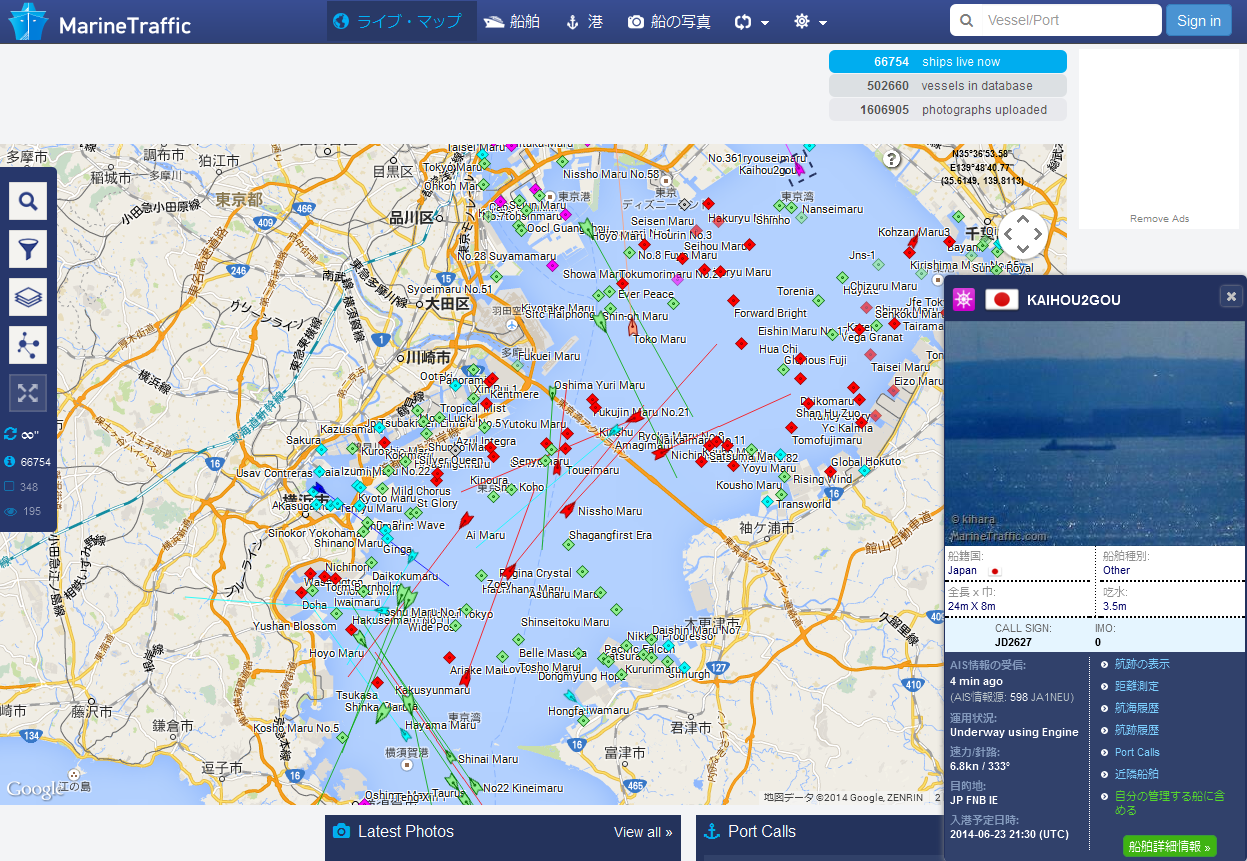Click the Sign in button
The height and width of the screenshot is (861, 1247).
click(1198, 21)
